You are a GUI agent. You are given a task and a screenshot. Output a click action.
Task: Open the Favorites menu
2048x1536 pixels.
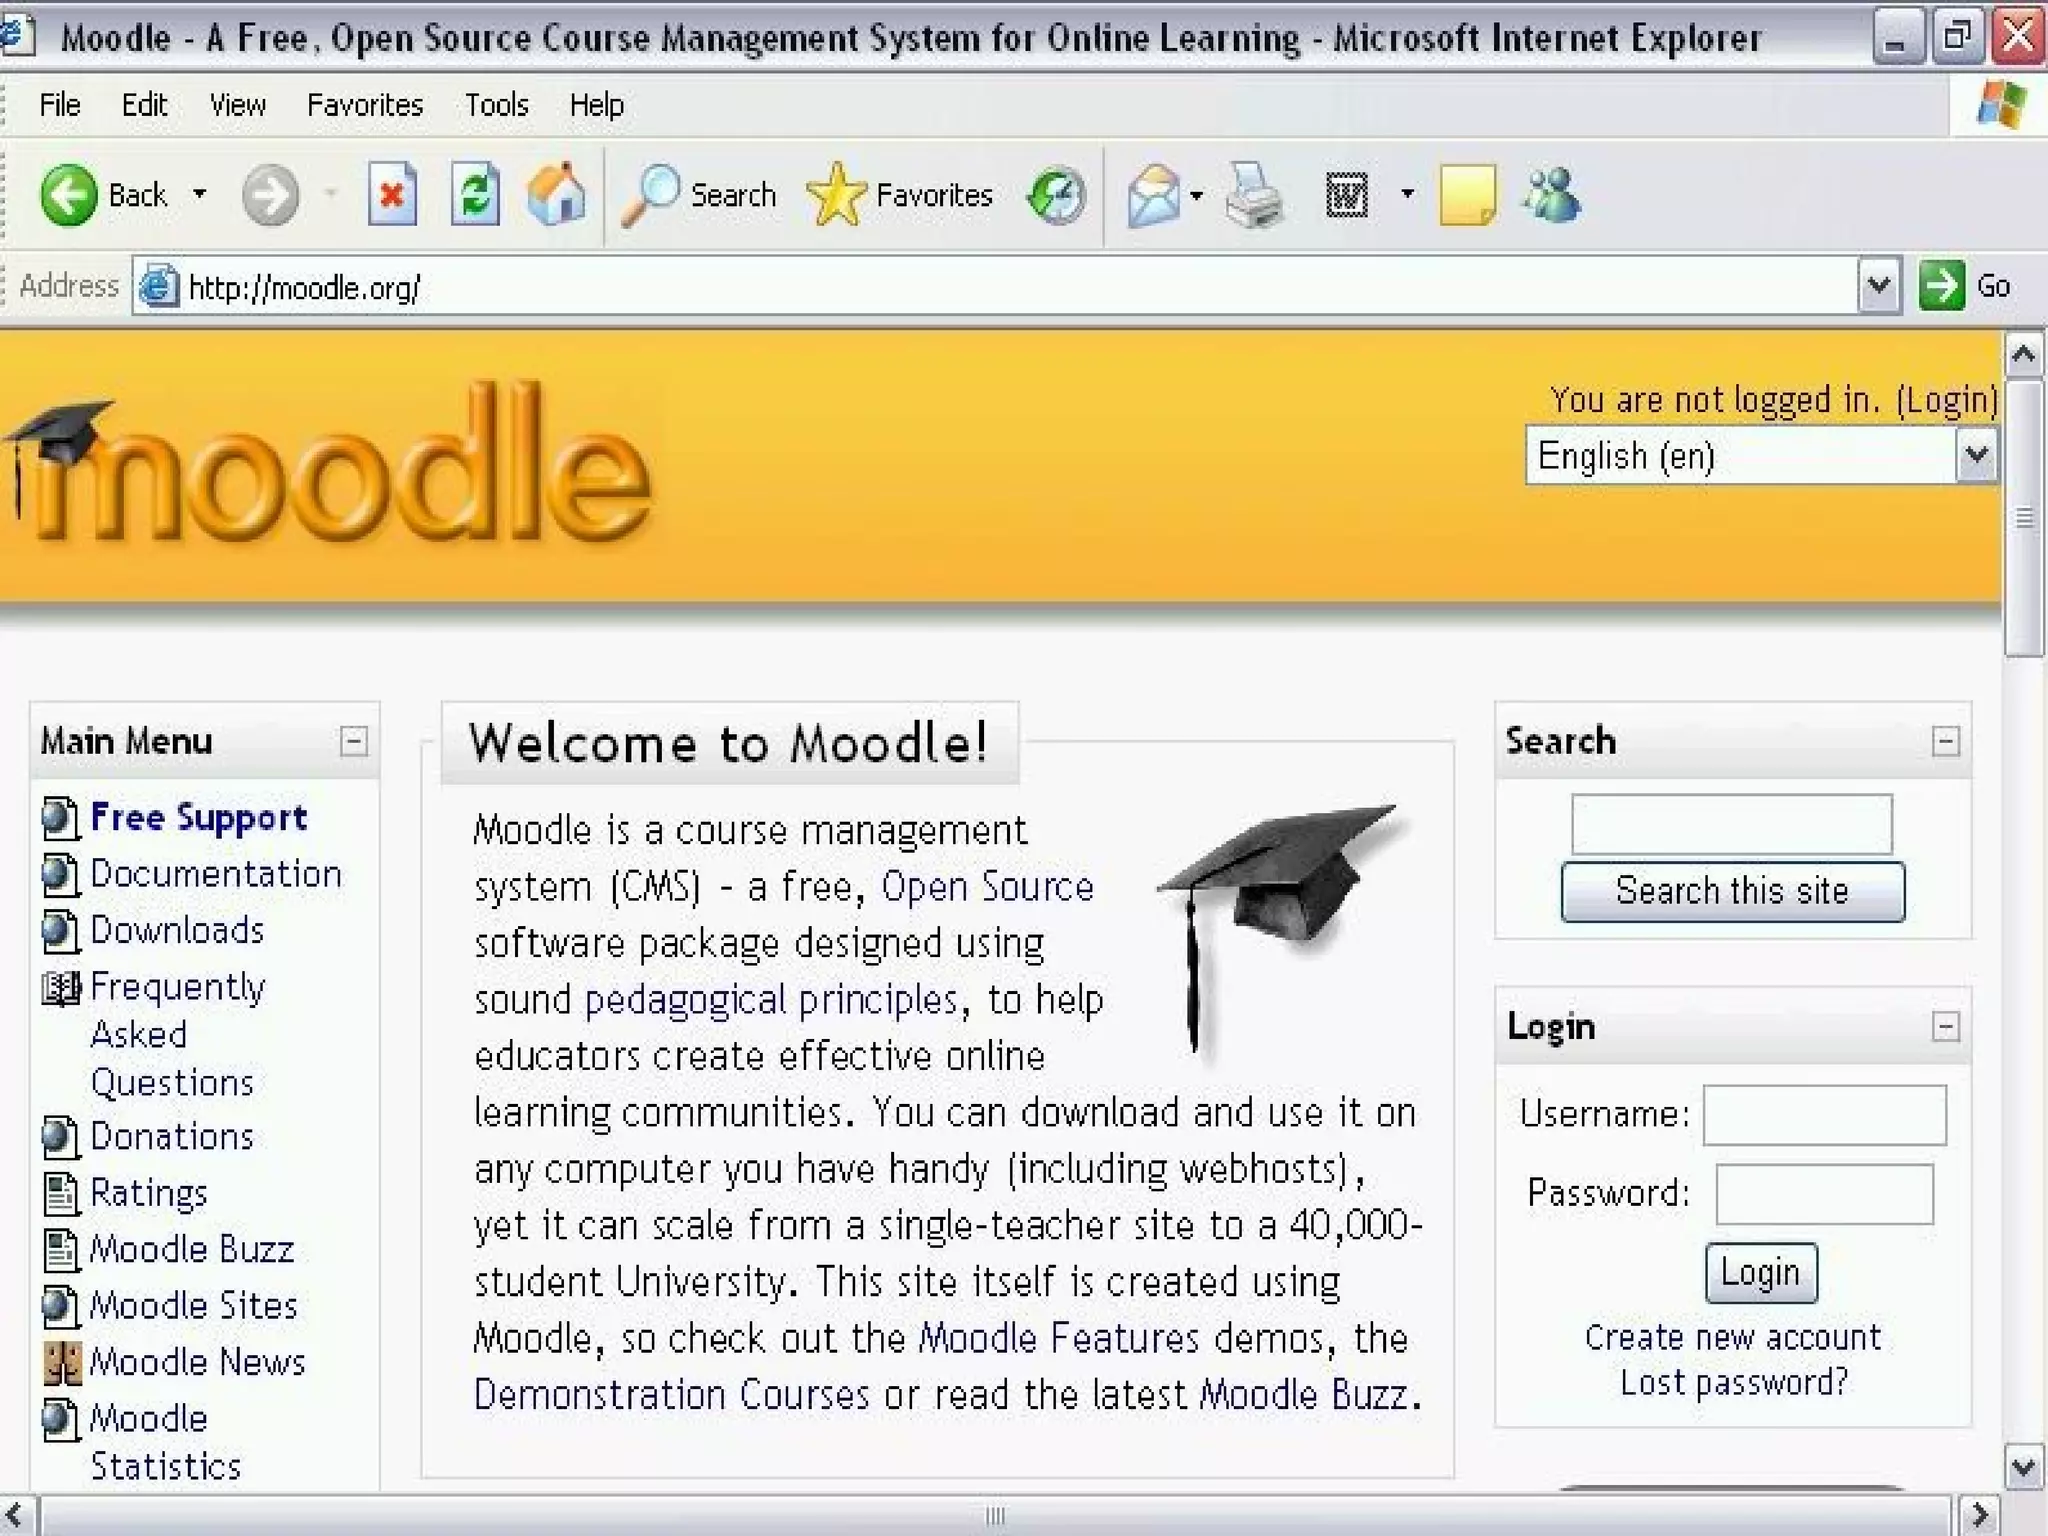[x=364, y=105]
